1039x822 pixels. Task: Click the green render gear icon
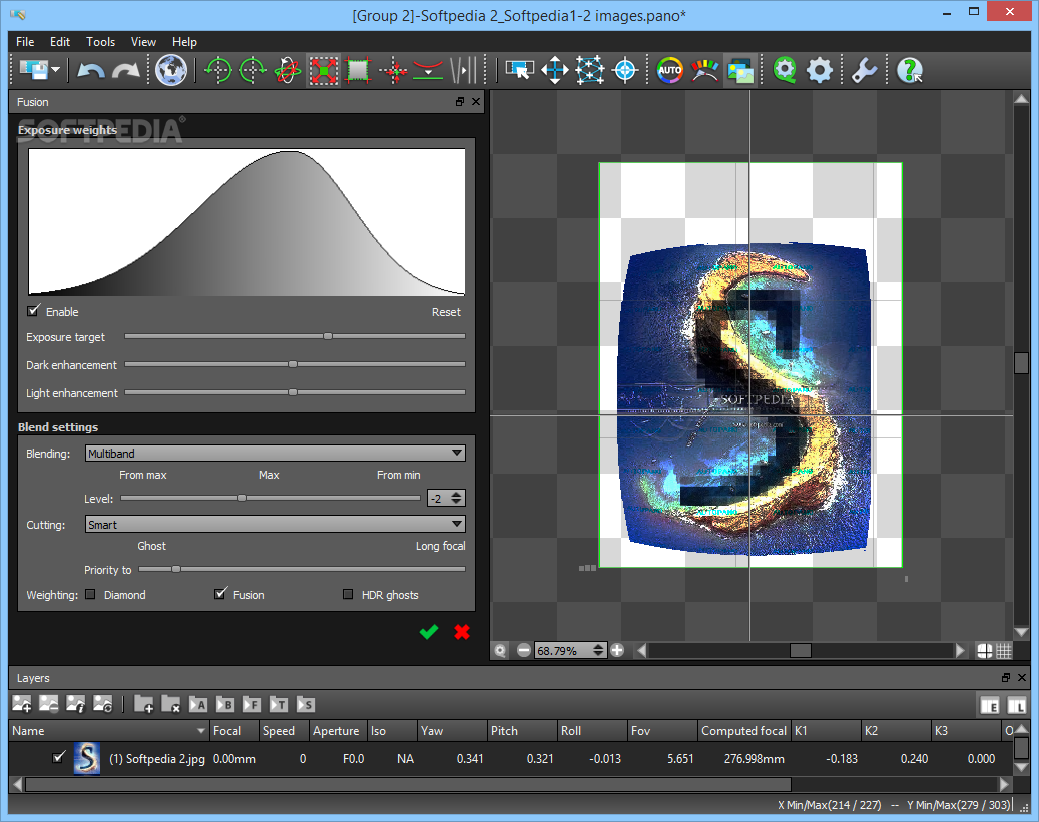(785, 70)
